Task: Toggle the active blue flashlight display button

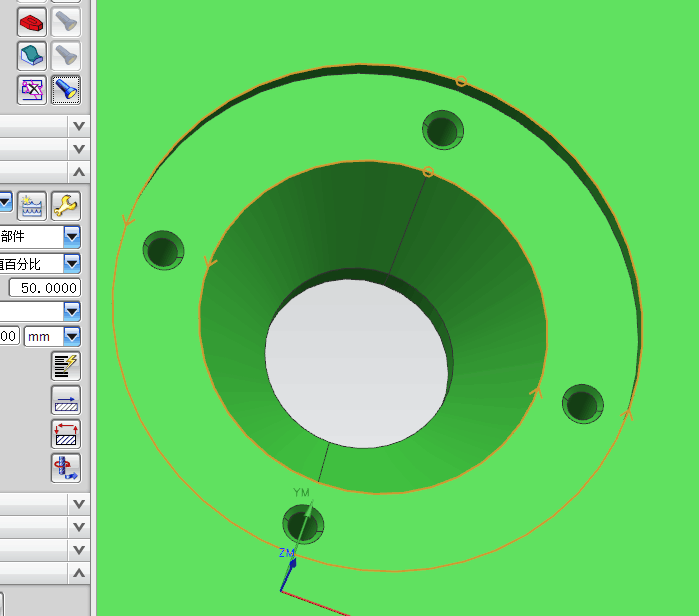Action: [x=66, y=90]
